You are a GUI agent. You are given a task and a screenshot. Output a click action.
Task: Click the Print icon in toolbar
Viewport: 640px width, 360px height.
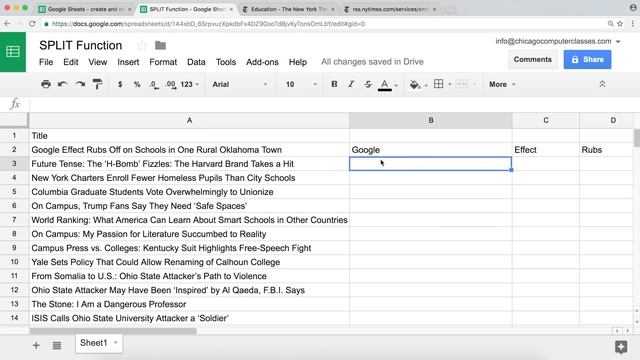[46, 84]
